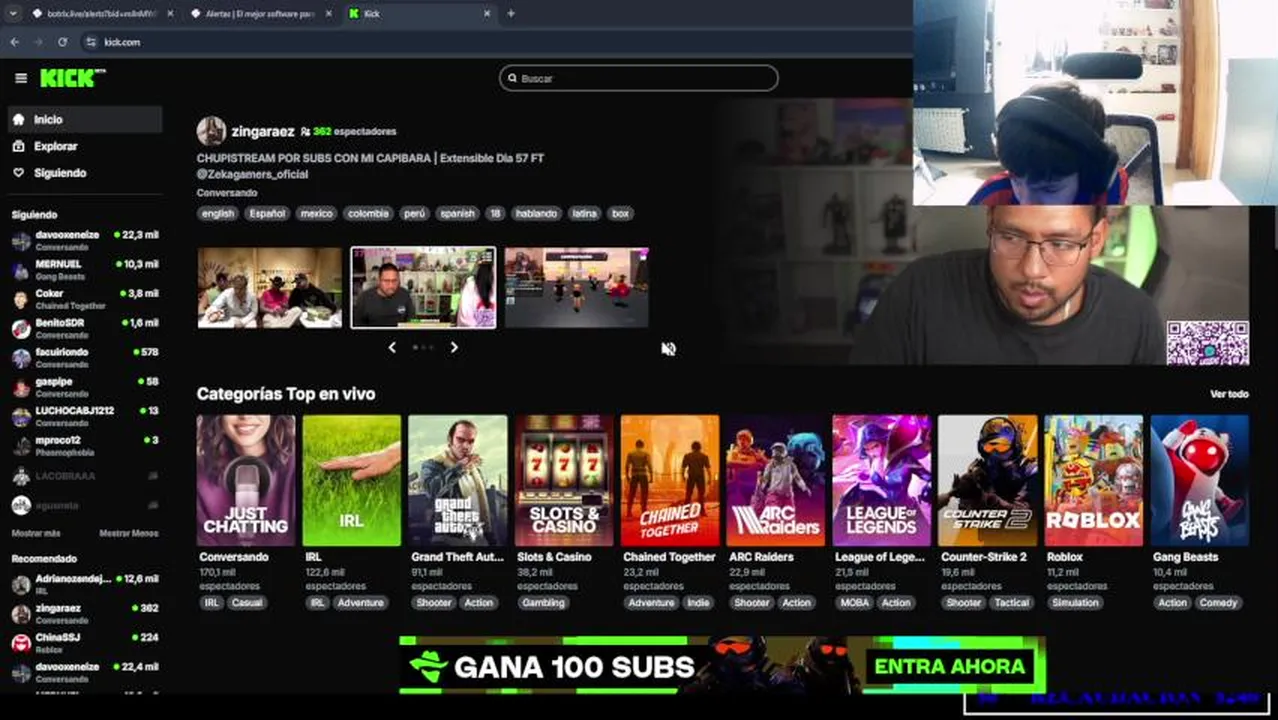Select the Kick browser tab
The width and height of the screenshot is (1278, 720).
420,14
